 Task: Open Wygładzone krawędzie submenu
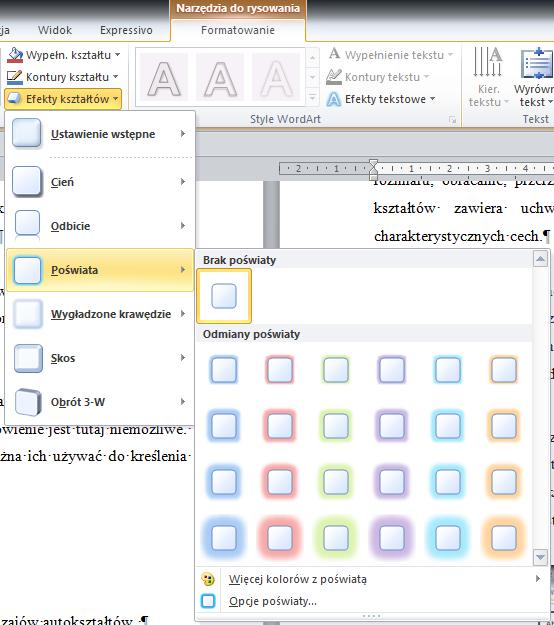tap(100, 314)
